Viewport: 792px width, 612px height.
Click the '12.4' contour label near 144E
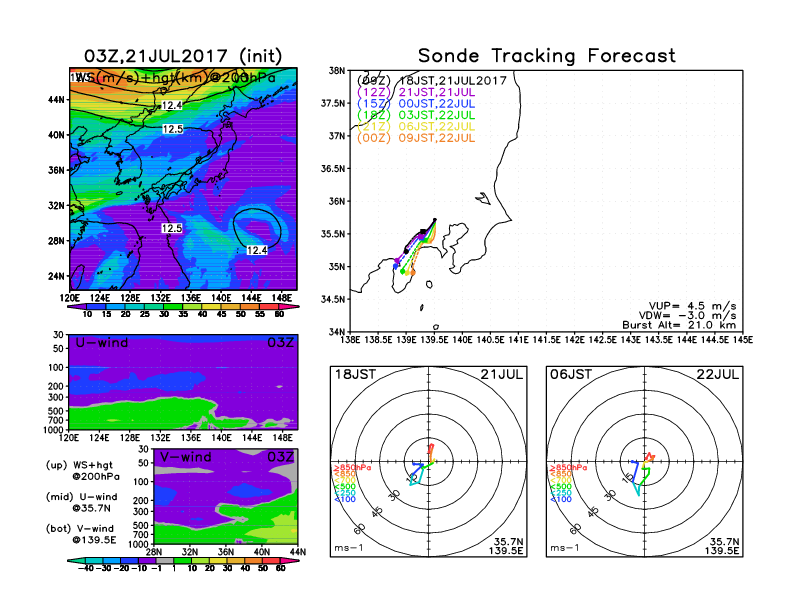point(257,250)
